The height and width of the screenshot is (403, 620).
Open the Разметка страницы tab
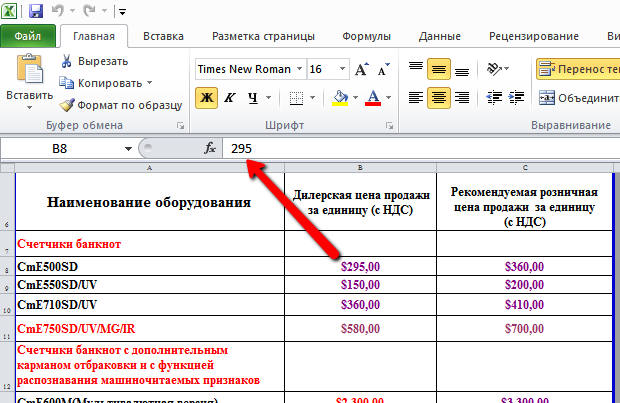(x=263, y=36)
